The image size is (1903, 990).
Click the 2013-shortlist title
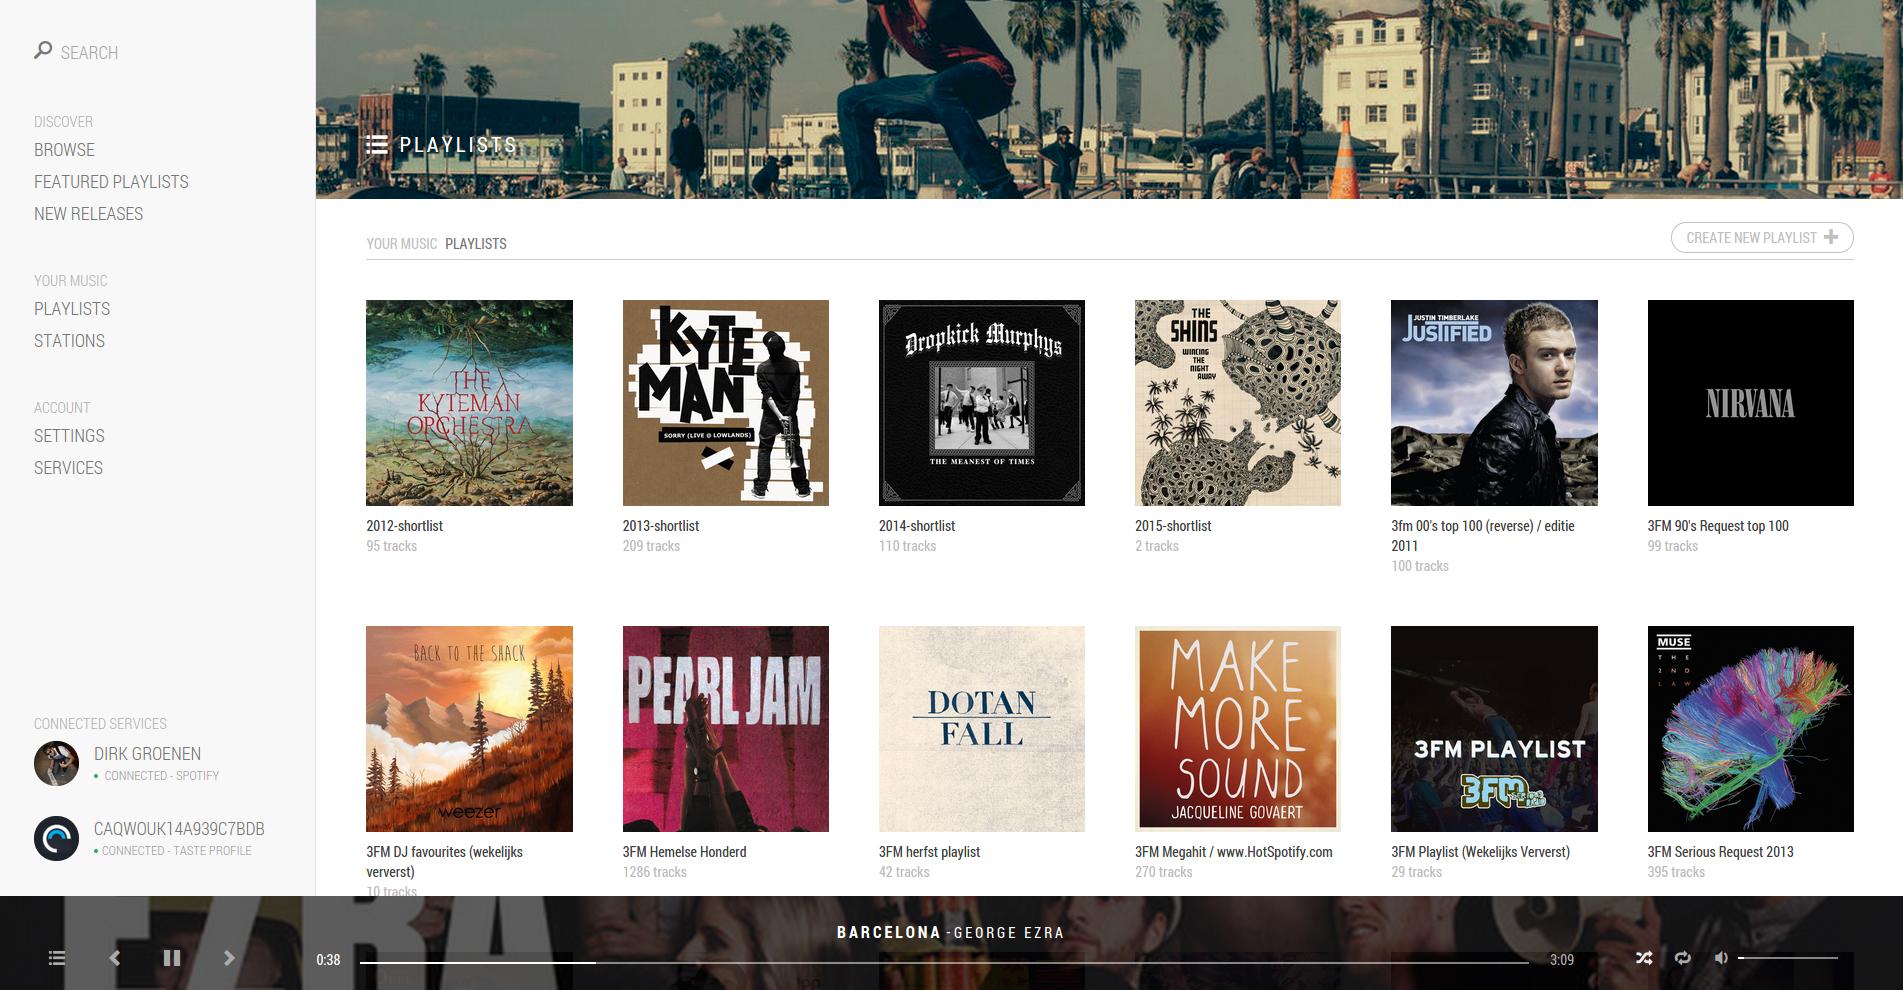tap(661, 526)
